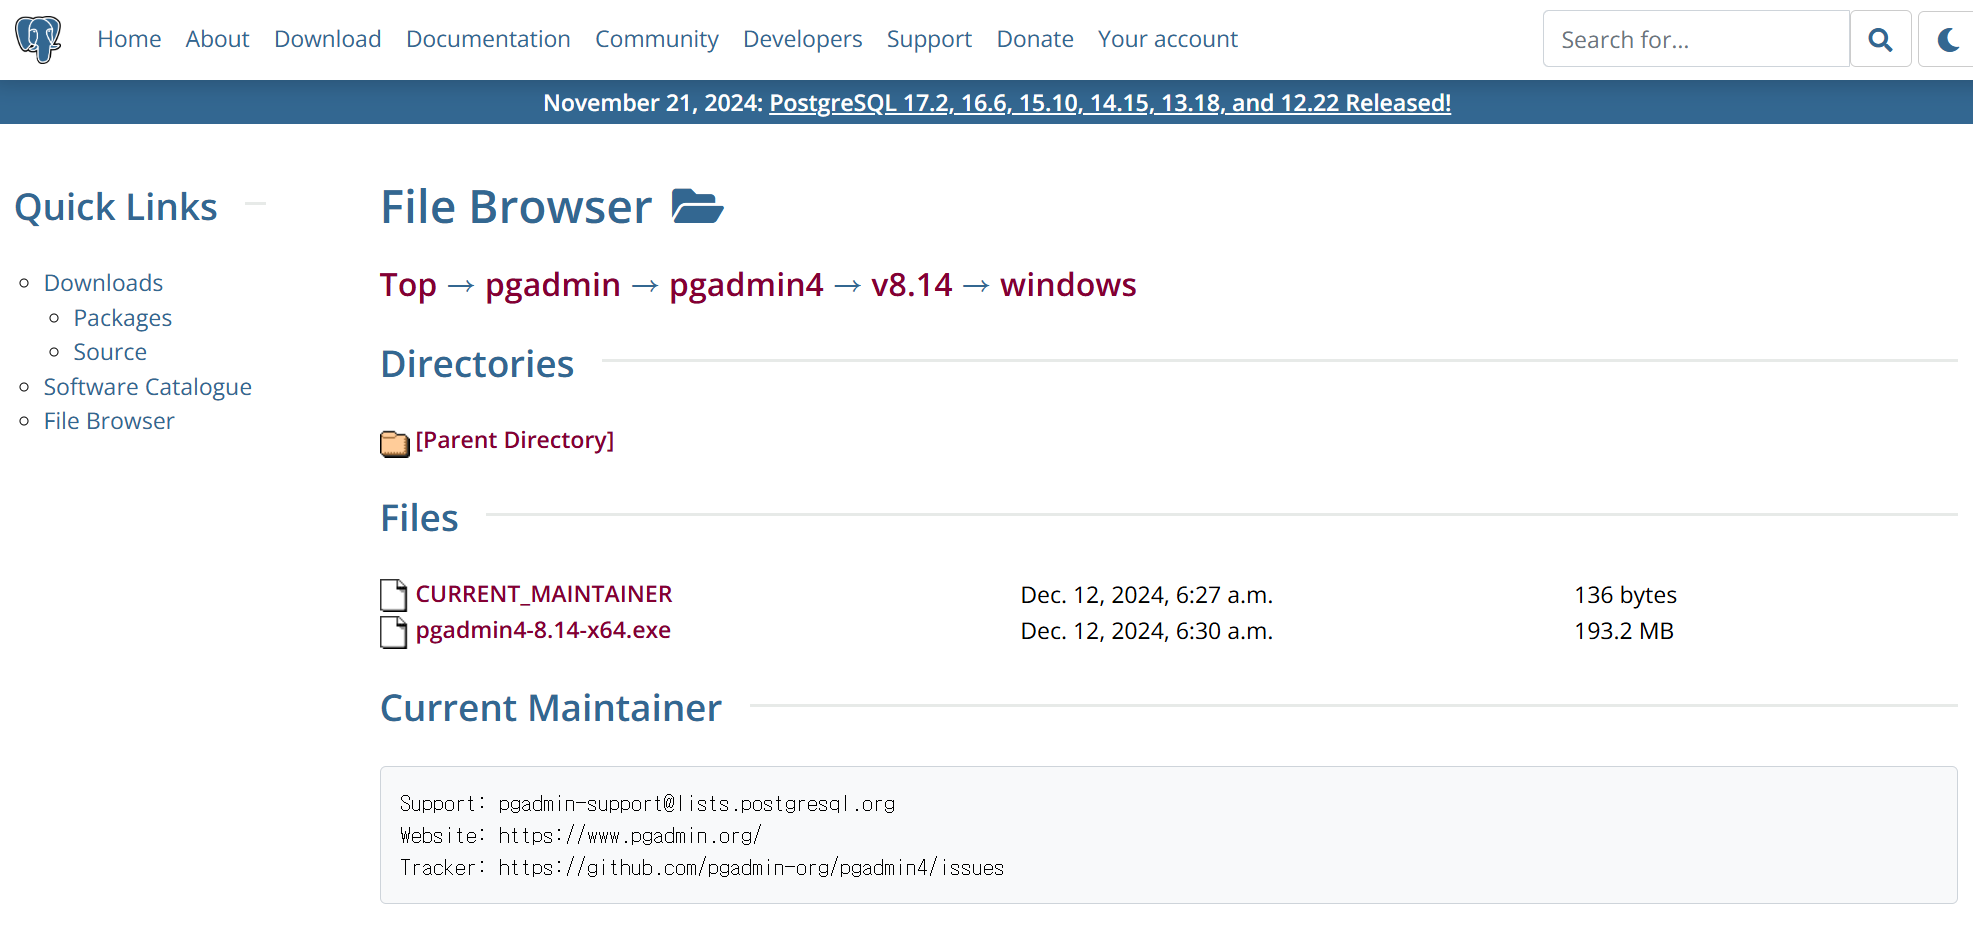Screen dimensions: 1973x935
Task: Go to pgadmin4 in the breadcrumb
Action: click(x=746, y=285)
